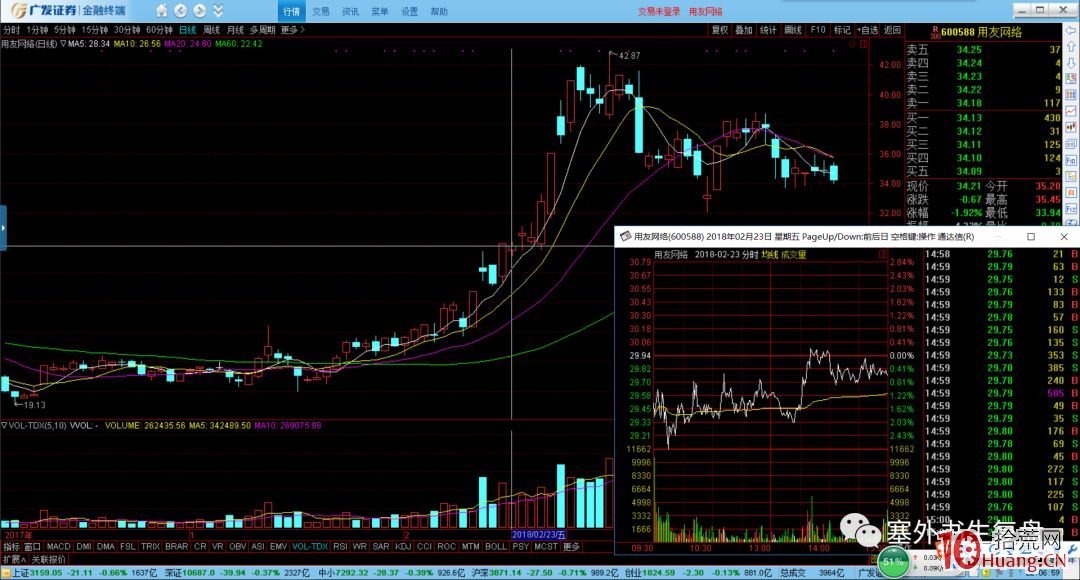Screen dimensions: 1080x580
Task: Expand the 扩展 panel
Action: coord(14,559)
